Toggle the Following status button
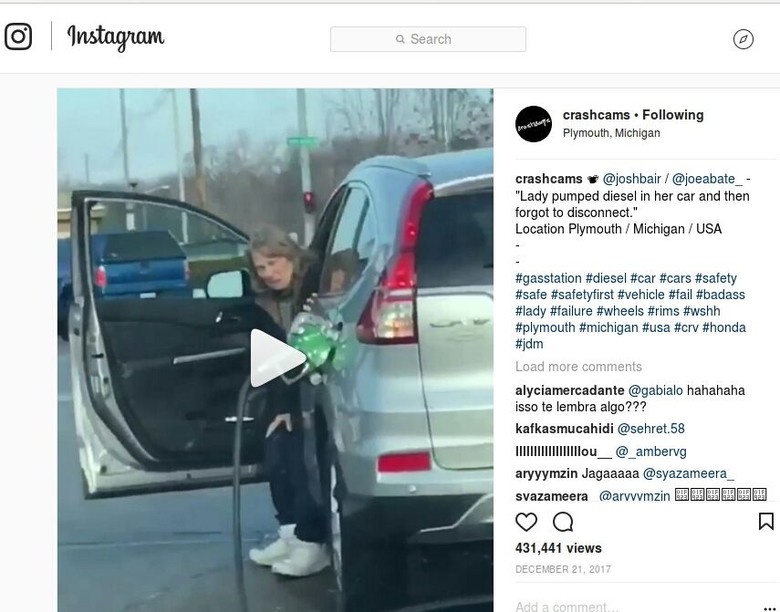Viewport: 780px width, 612px height. 673,115
